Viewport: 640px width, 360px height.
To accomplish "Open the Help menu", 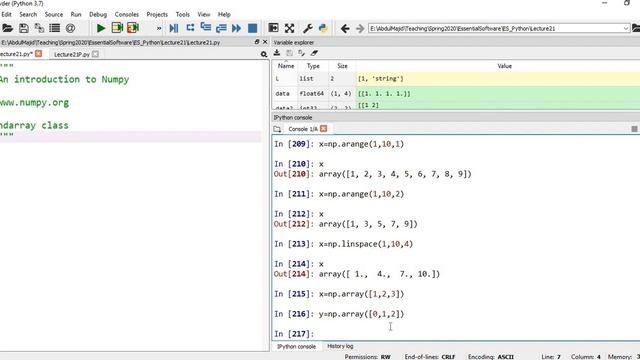I will point(224,14).
